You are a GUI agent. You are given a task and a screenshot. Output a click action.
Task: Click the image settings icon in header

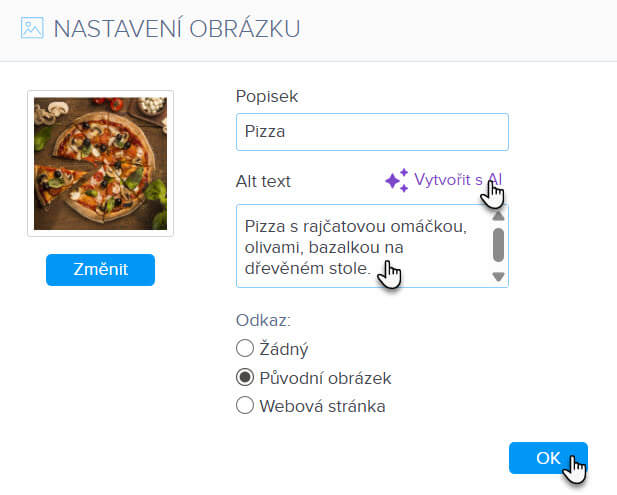32,28
